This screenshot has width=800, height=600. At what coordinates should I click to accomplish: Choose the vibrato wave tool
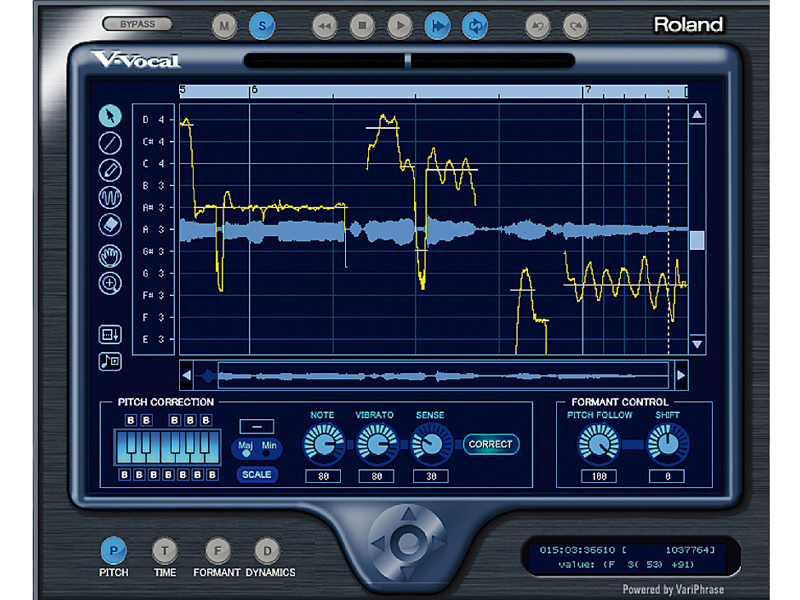pos(111,196)
